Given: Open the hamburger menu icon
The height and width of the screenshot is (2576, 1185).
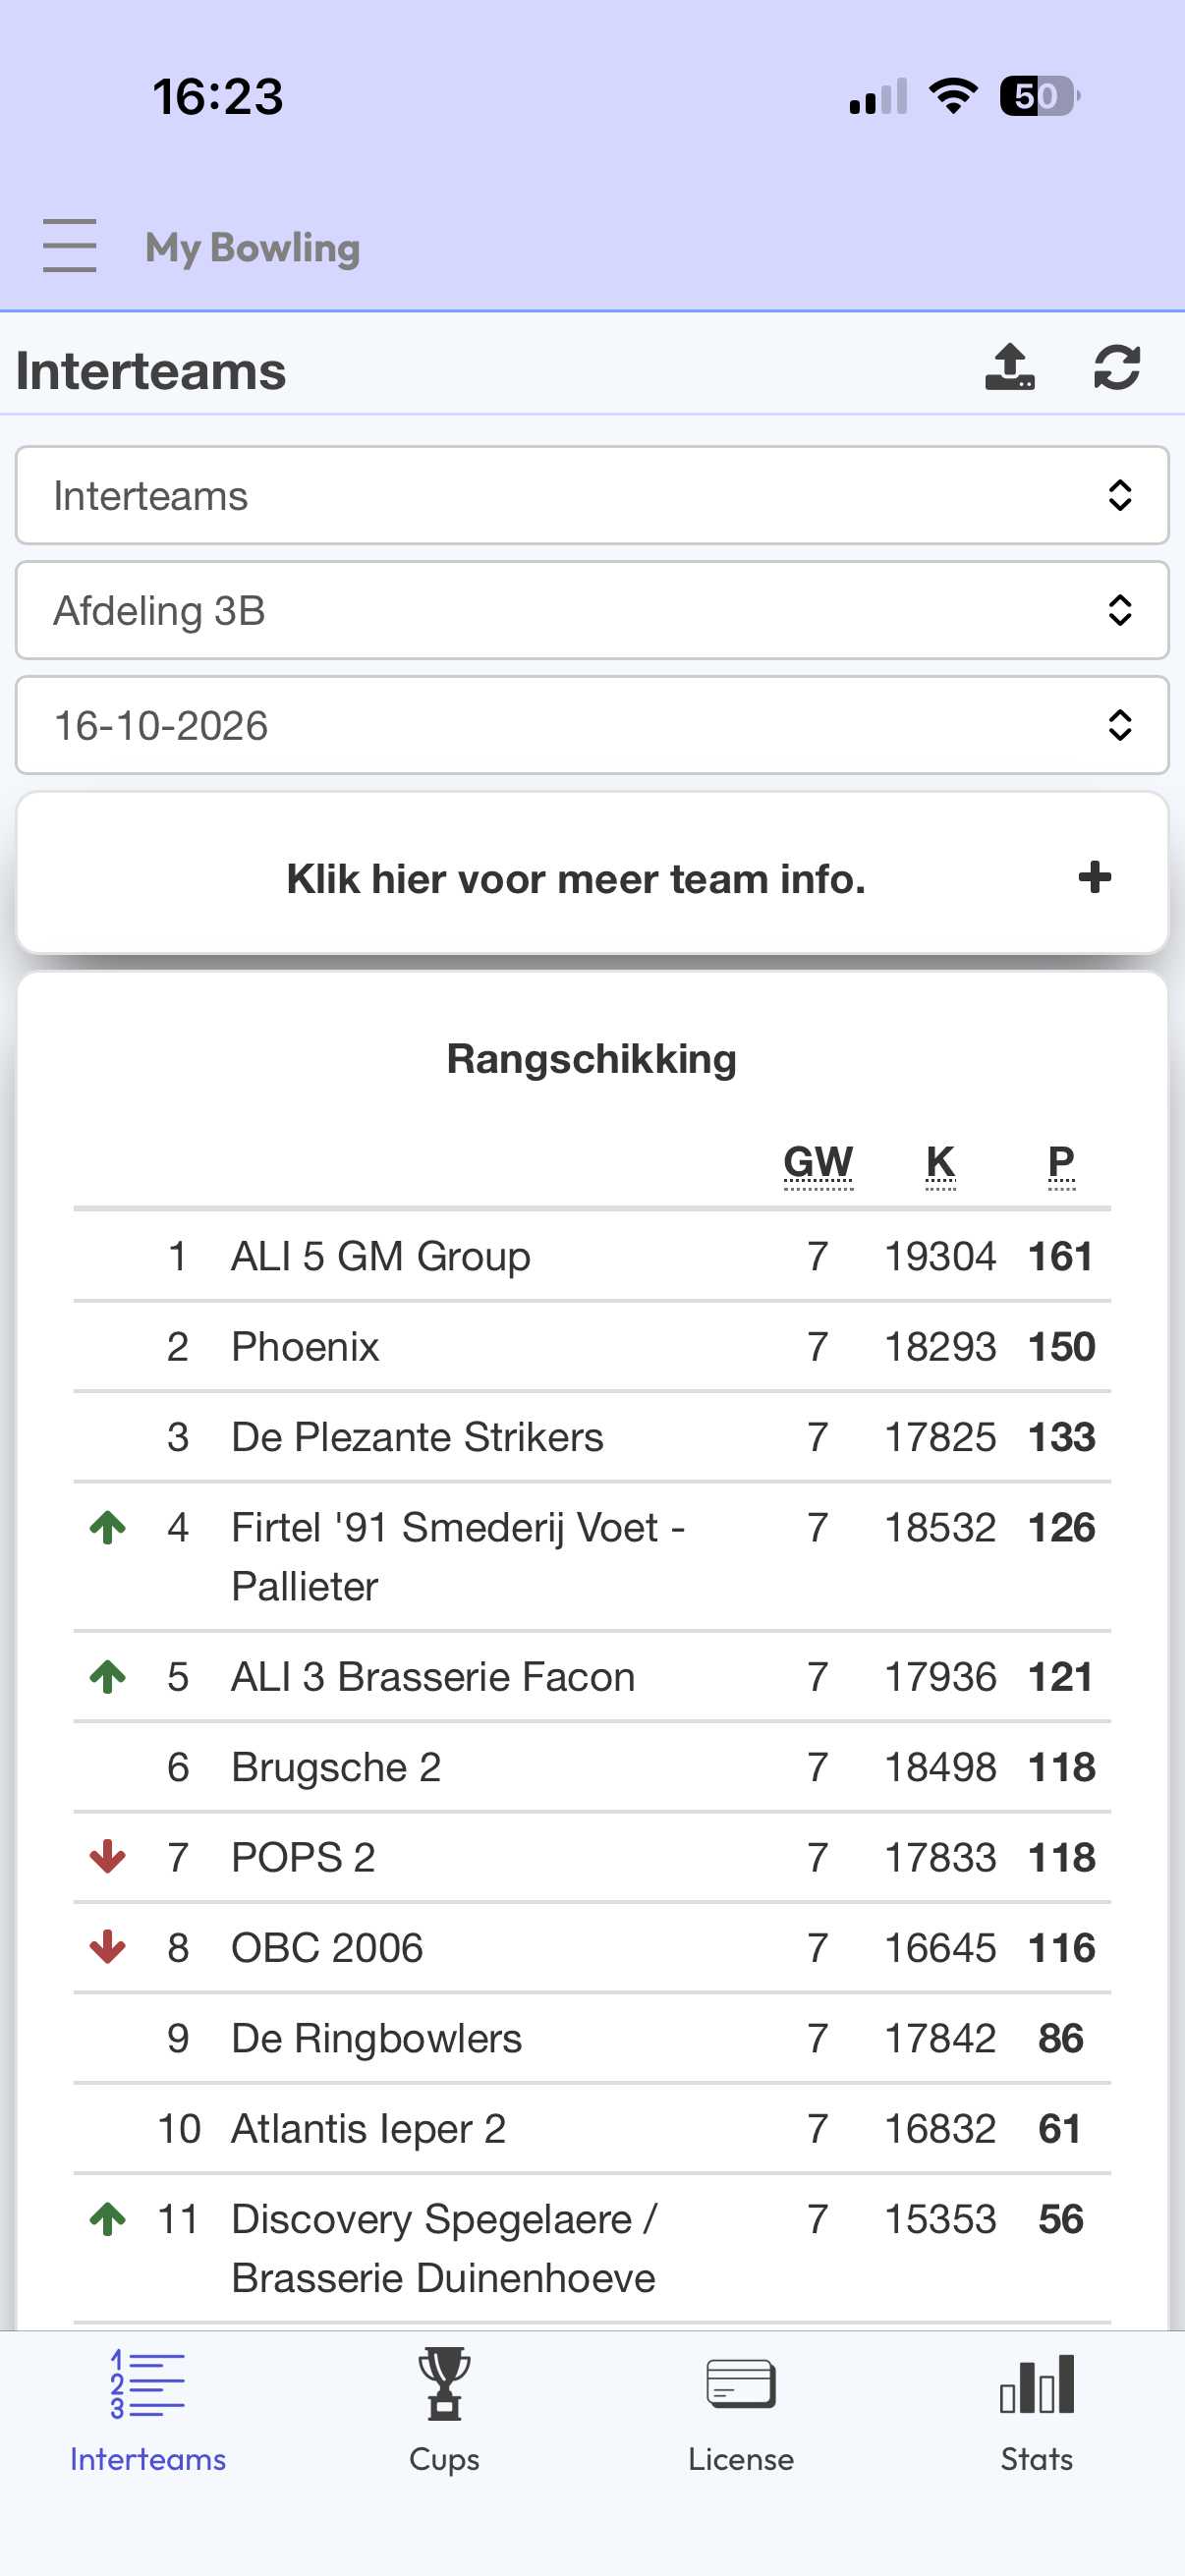Looking at the screenshot, I should [x=70, y=246].
